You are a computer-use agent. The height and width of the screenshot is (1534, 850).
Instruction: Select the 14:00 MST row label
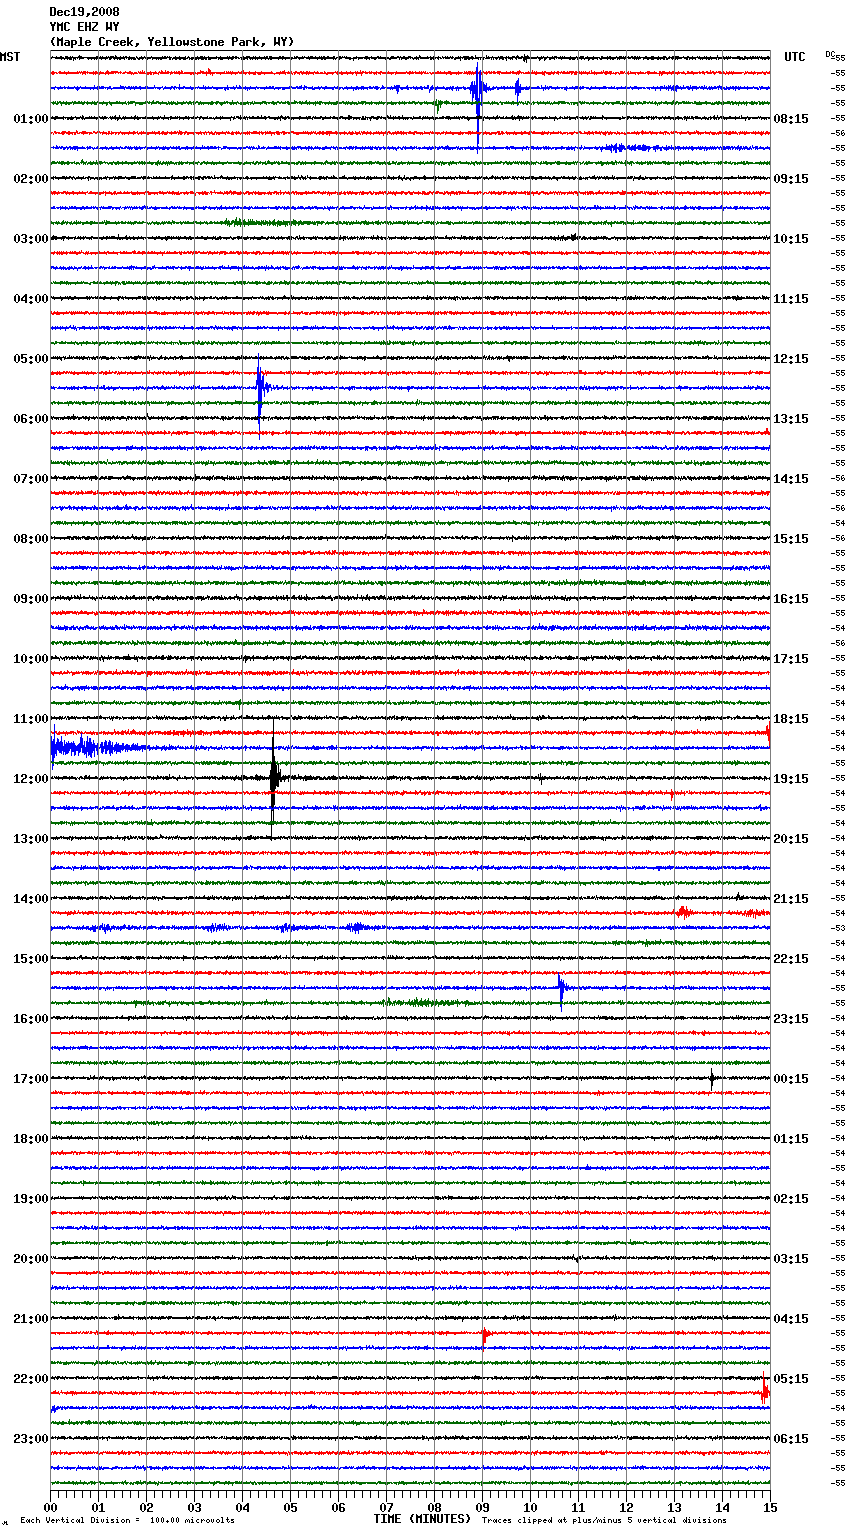tap(31, 899)
